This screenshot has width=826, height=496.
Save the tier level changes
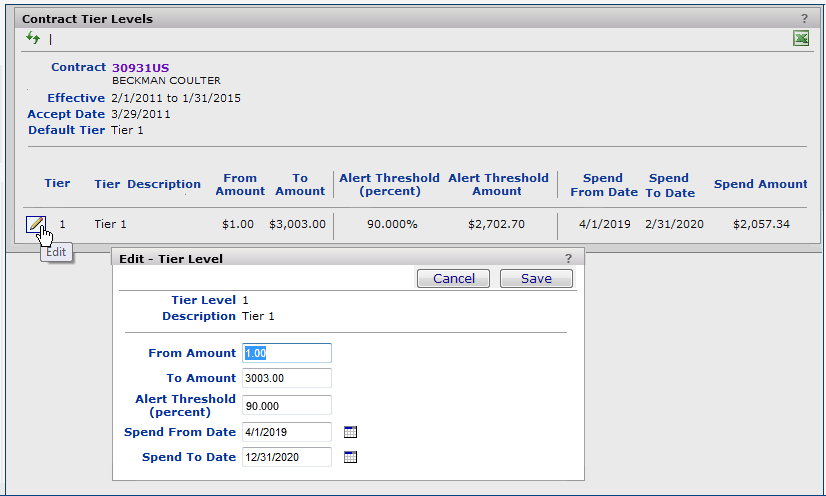click(536, 279)
